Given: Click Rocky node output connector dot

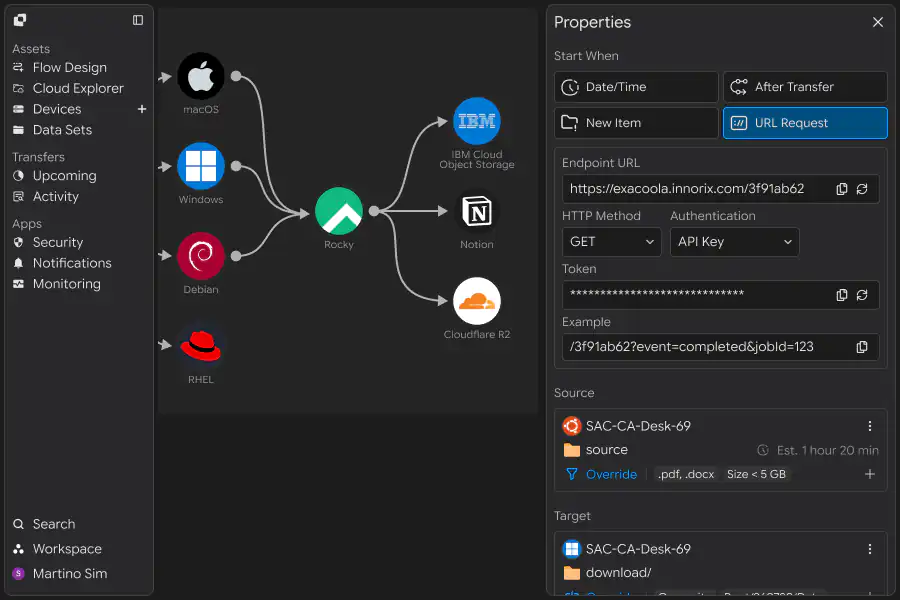Looking at the screenshot, I should tap(374, 211).
